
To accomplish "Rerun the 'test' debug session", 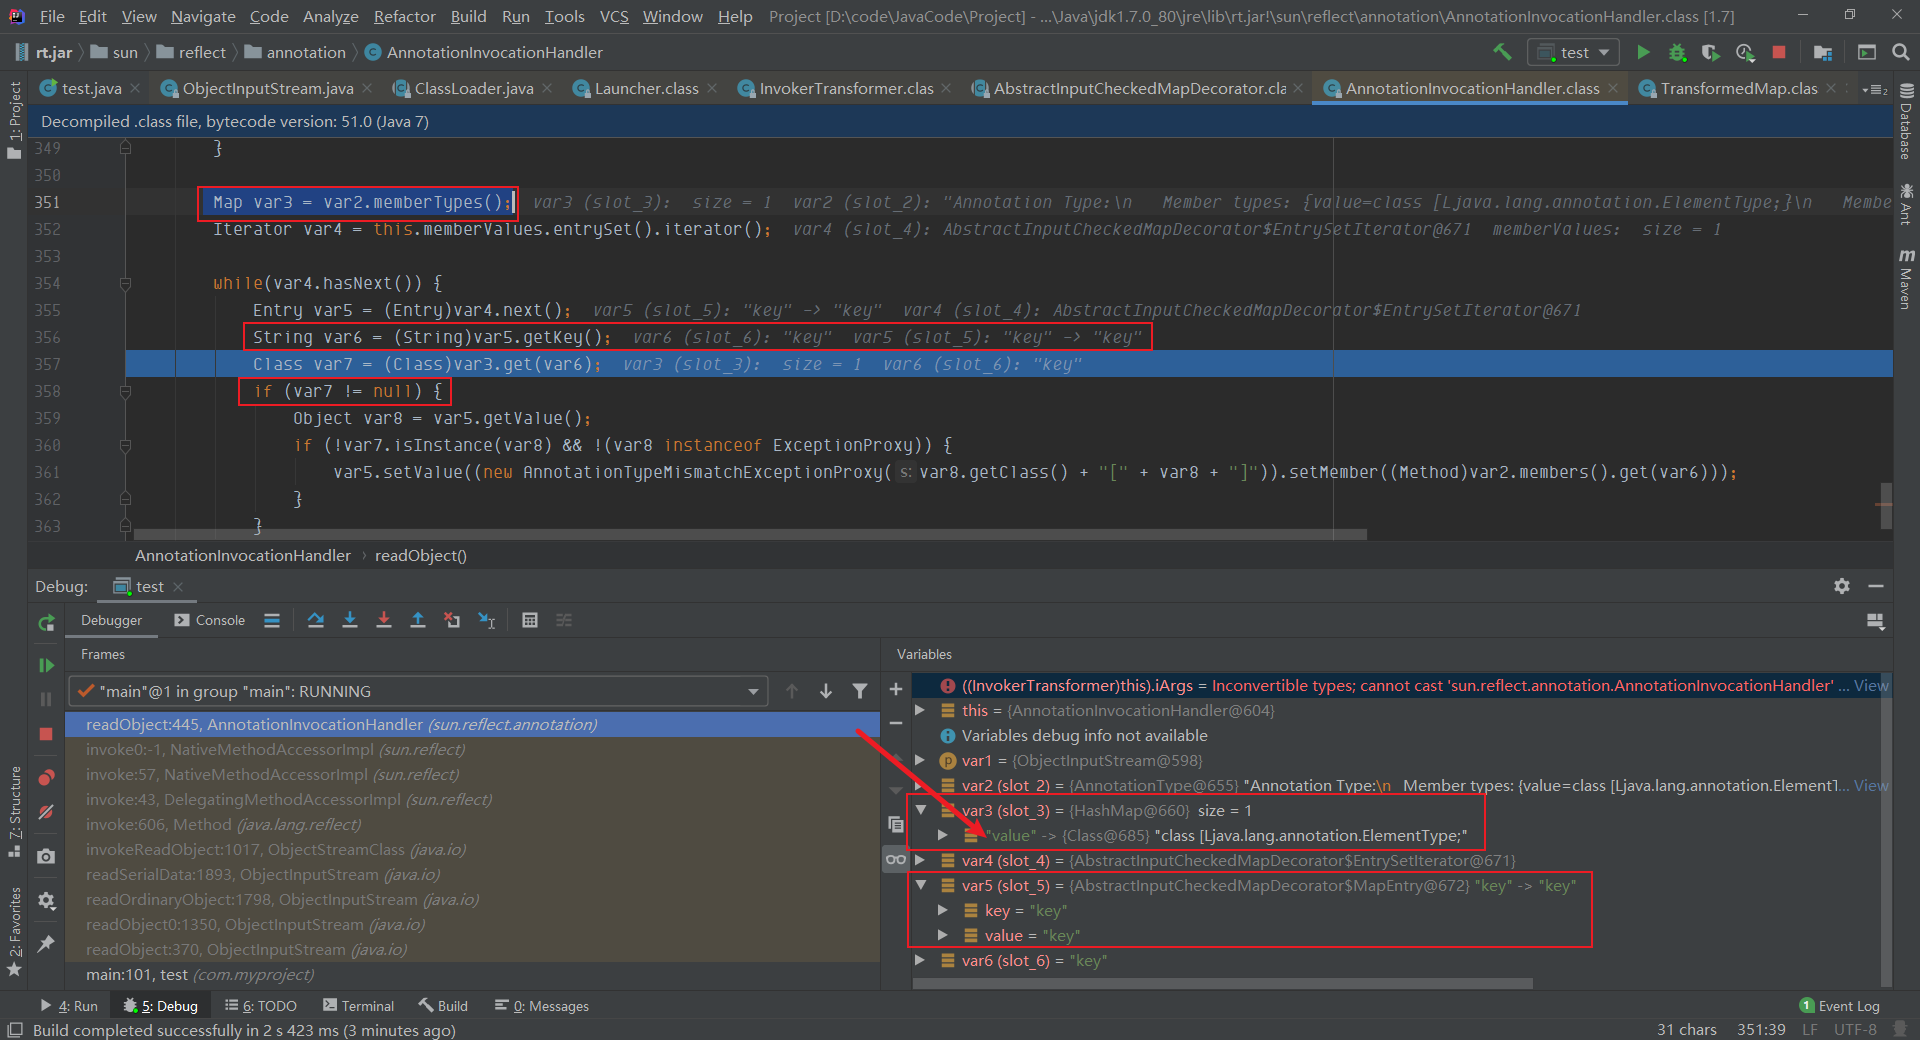I will [46, 623].
